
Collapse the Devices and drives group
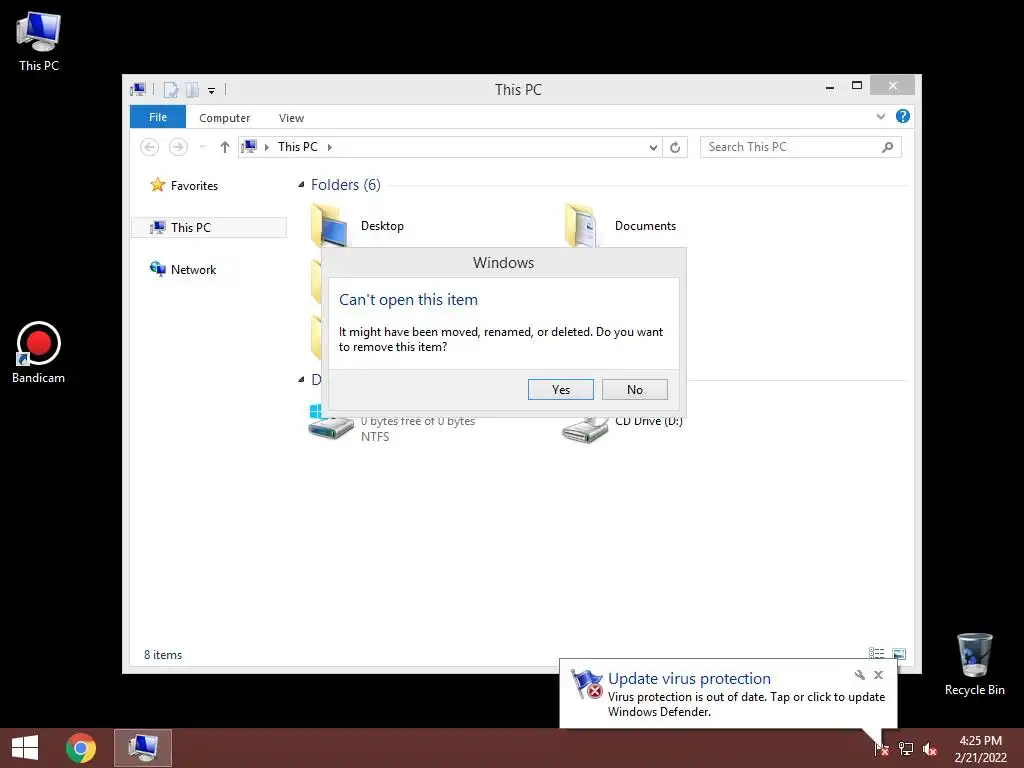pos(301,379)
